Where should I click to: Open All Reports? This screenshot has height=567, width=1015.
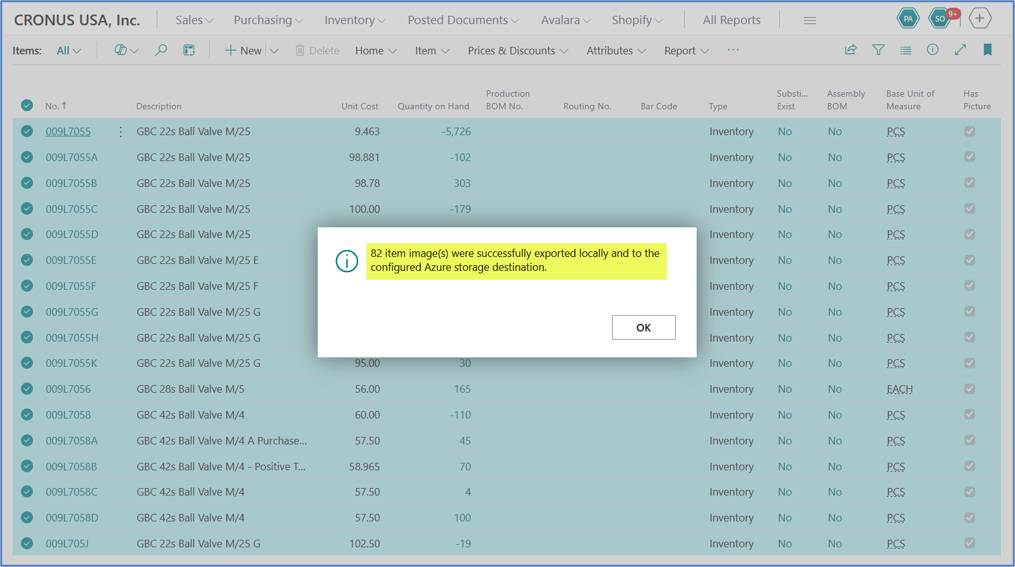coord(731,20)
